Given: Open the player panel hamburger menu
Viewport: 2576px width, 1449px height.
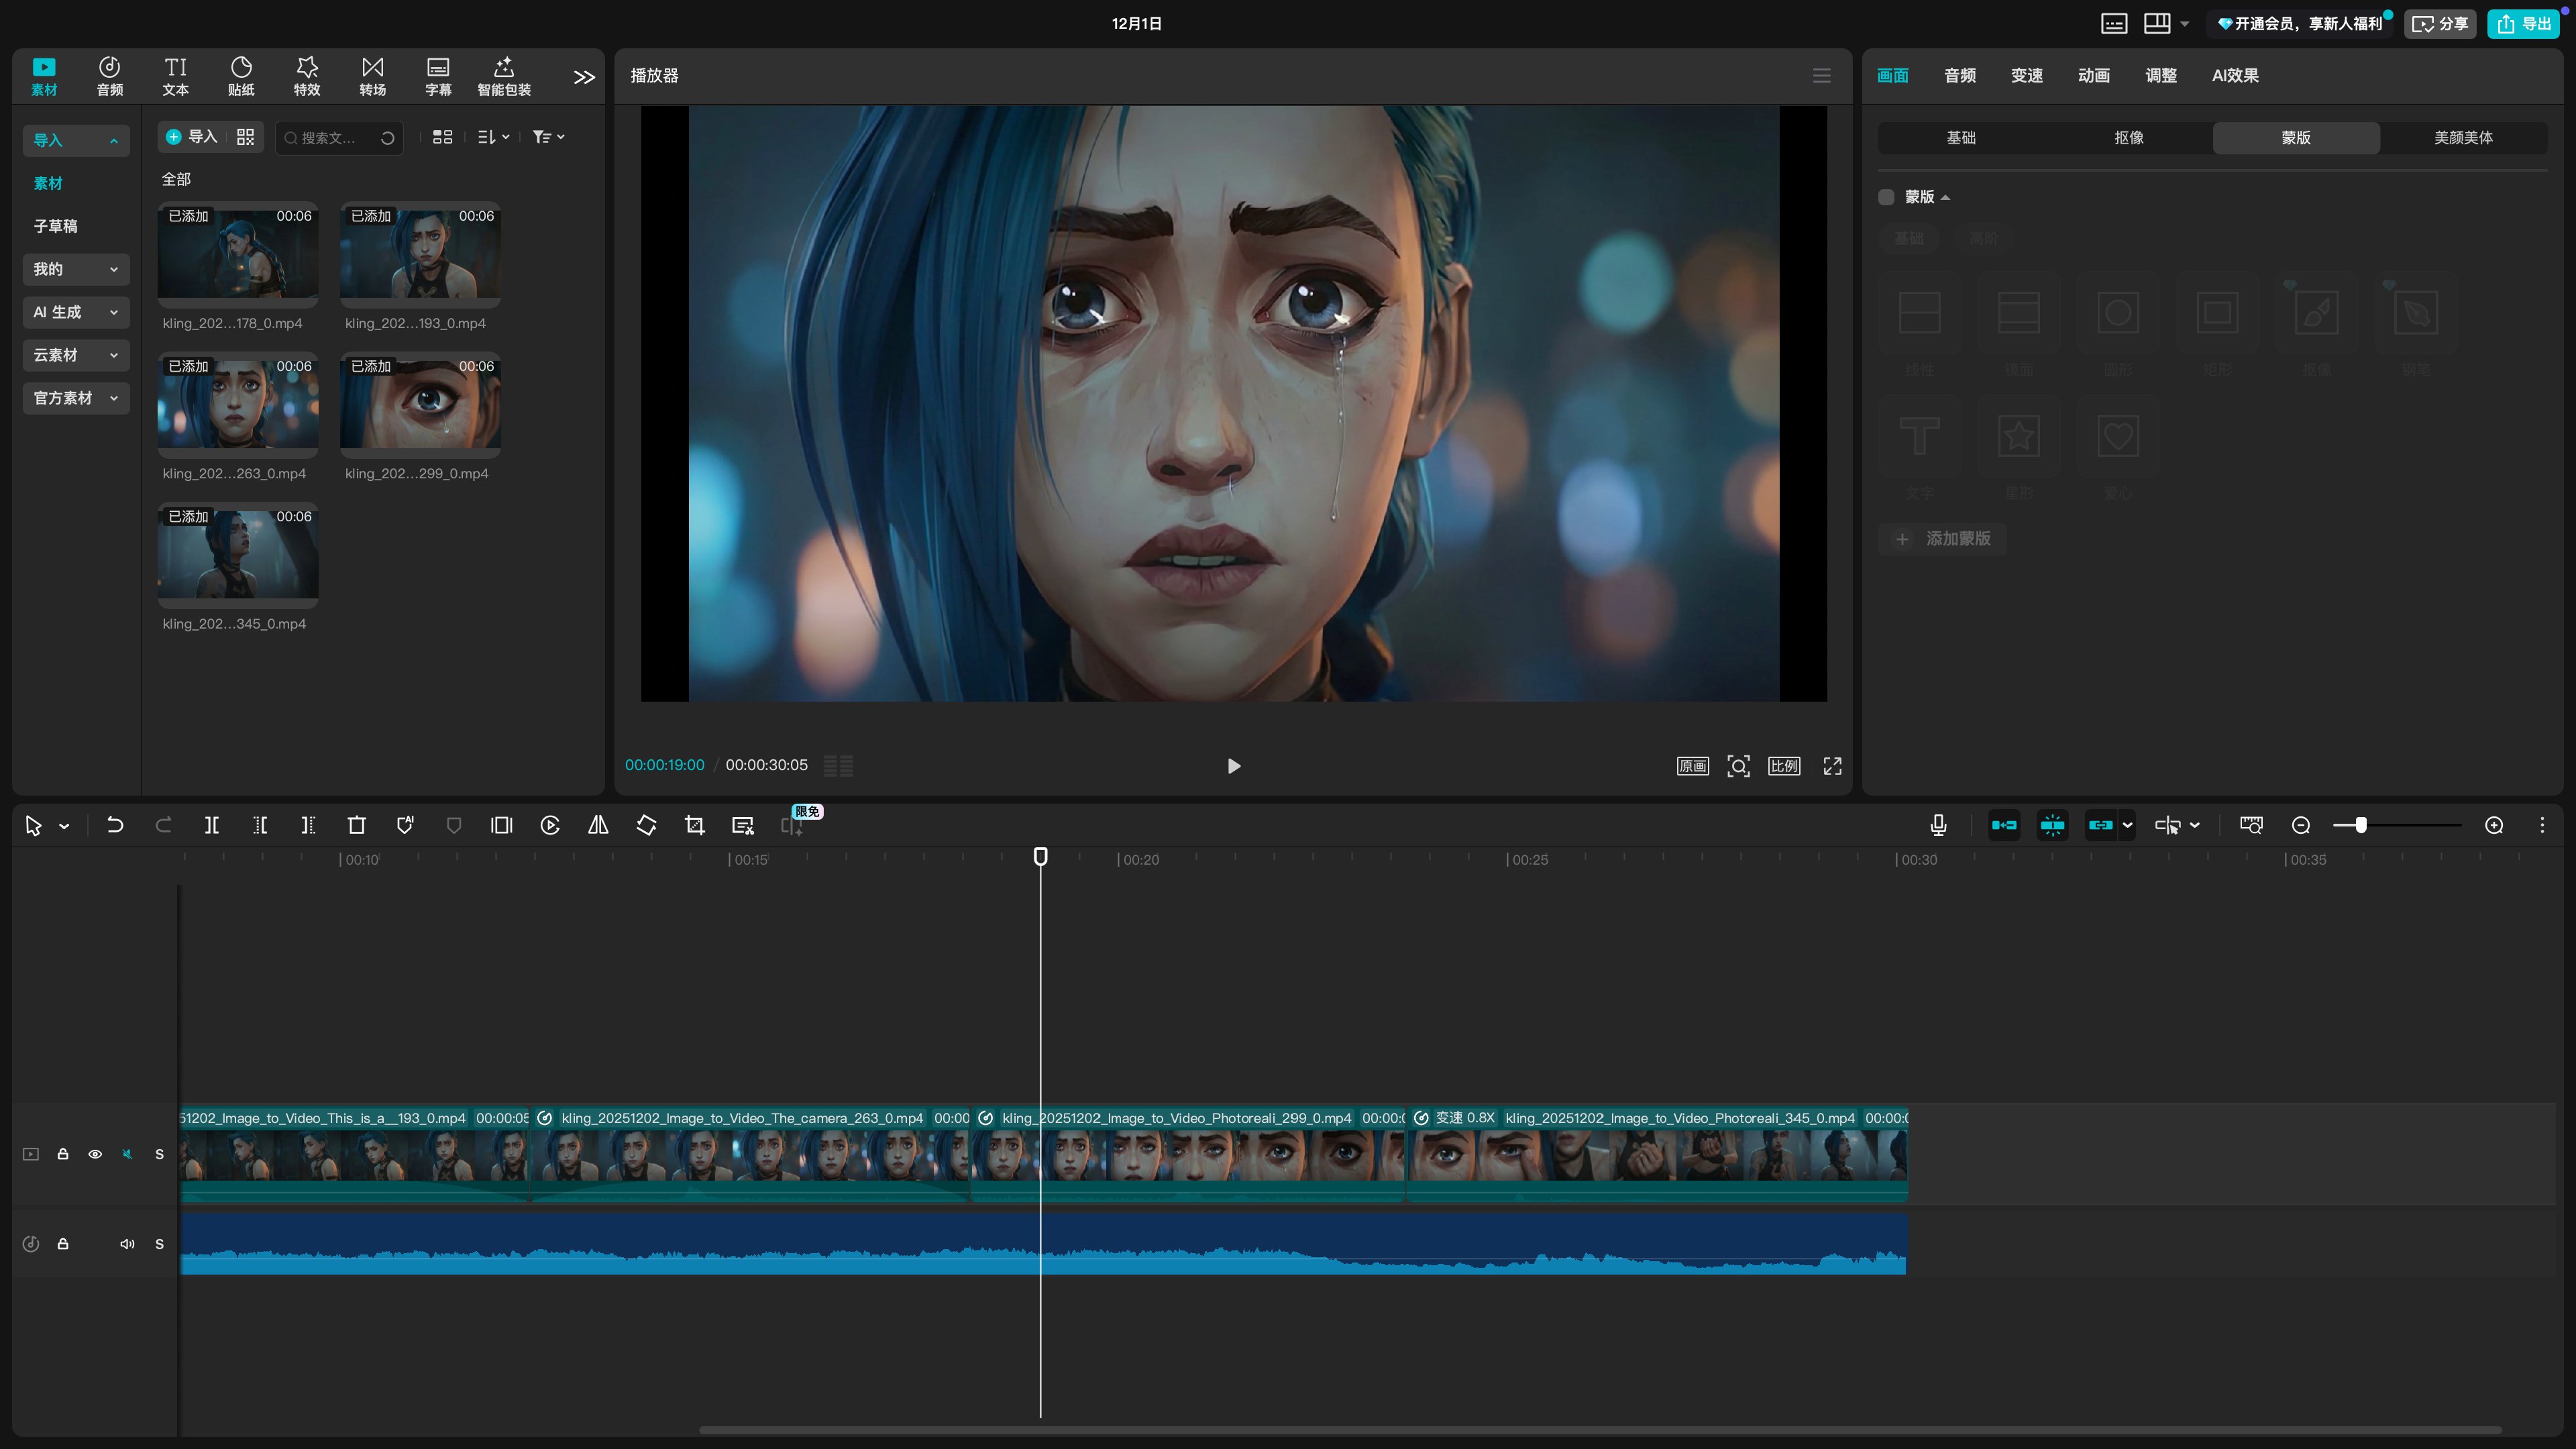Looking at the screenshot, I should point(1822,76).
